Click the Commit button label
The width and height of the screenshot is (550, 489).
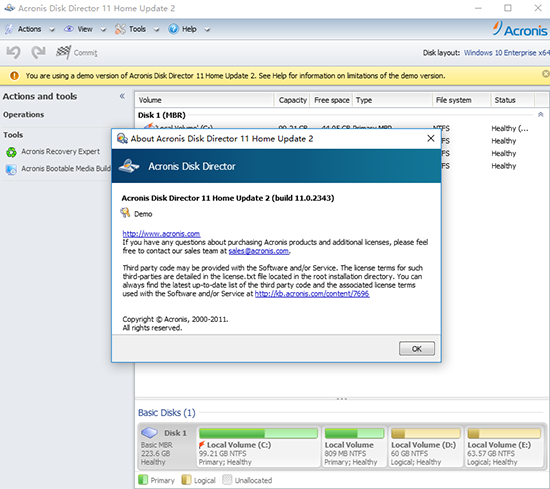tap(86, 53)
